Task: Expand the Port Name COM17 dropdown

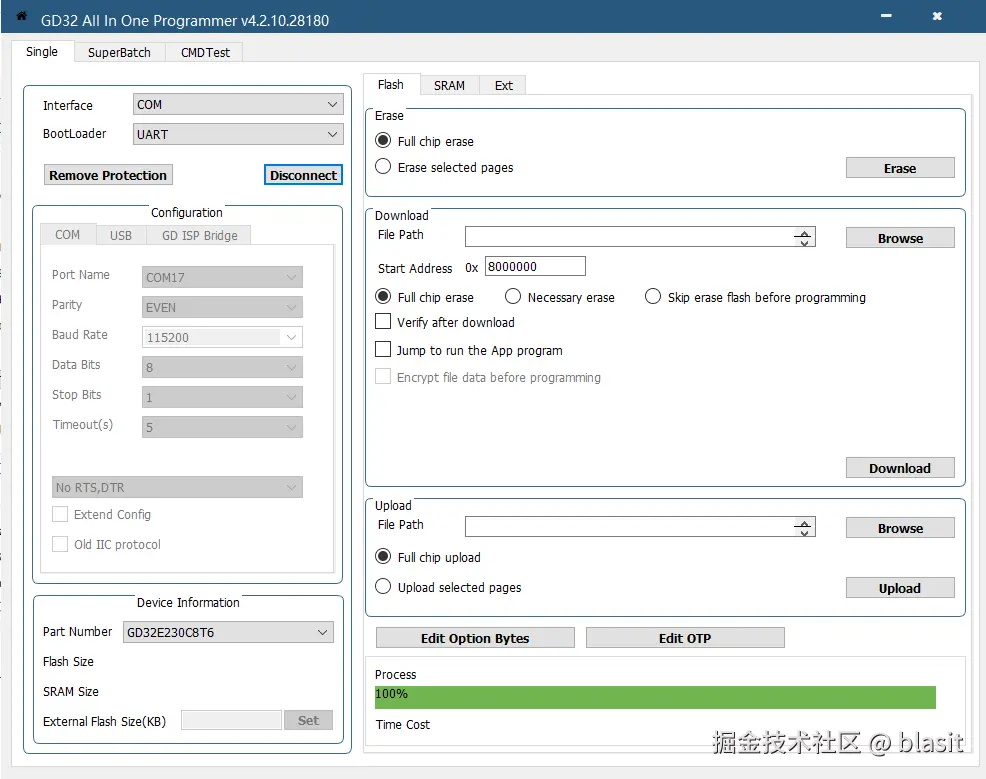Action: [x=222, y=277]
